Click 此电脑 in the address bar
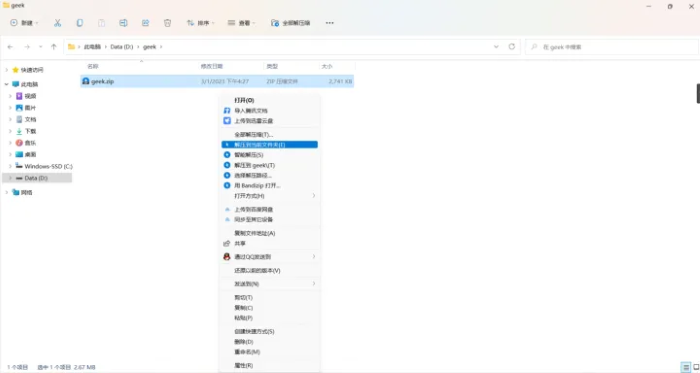This screenshot has height=373, width=700. click(x=92, y=47)
